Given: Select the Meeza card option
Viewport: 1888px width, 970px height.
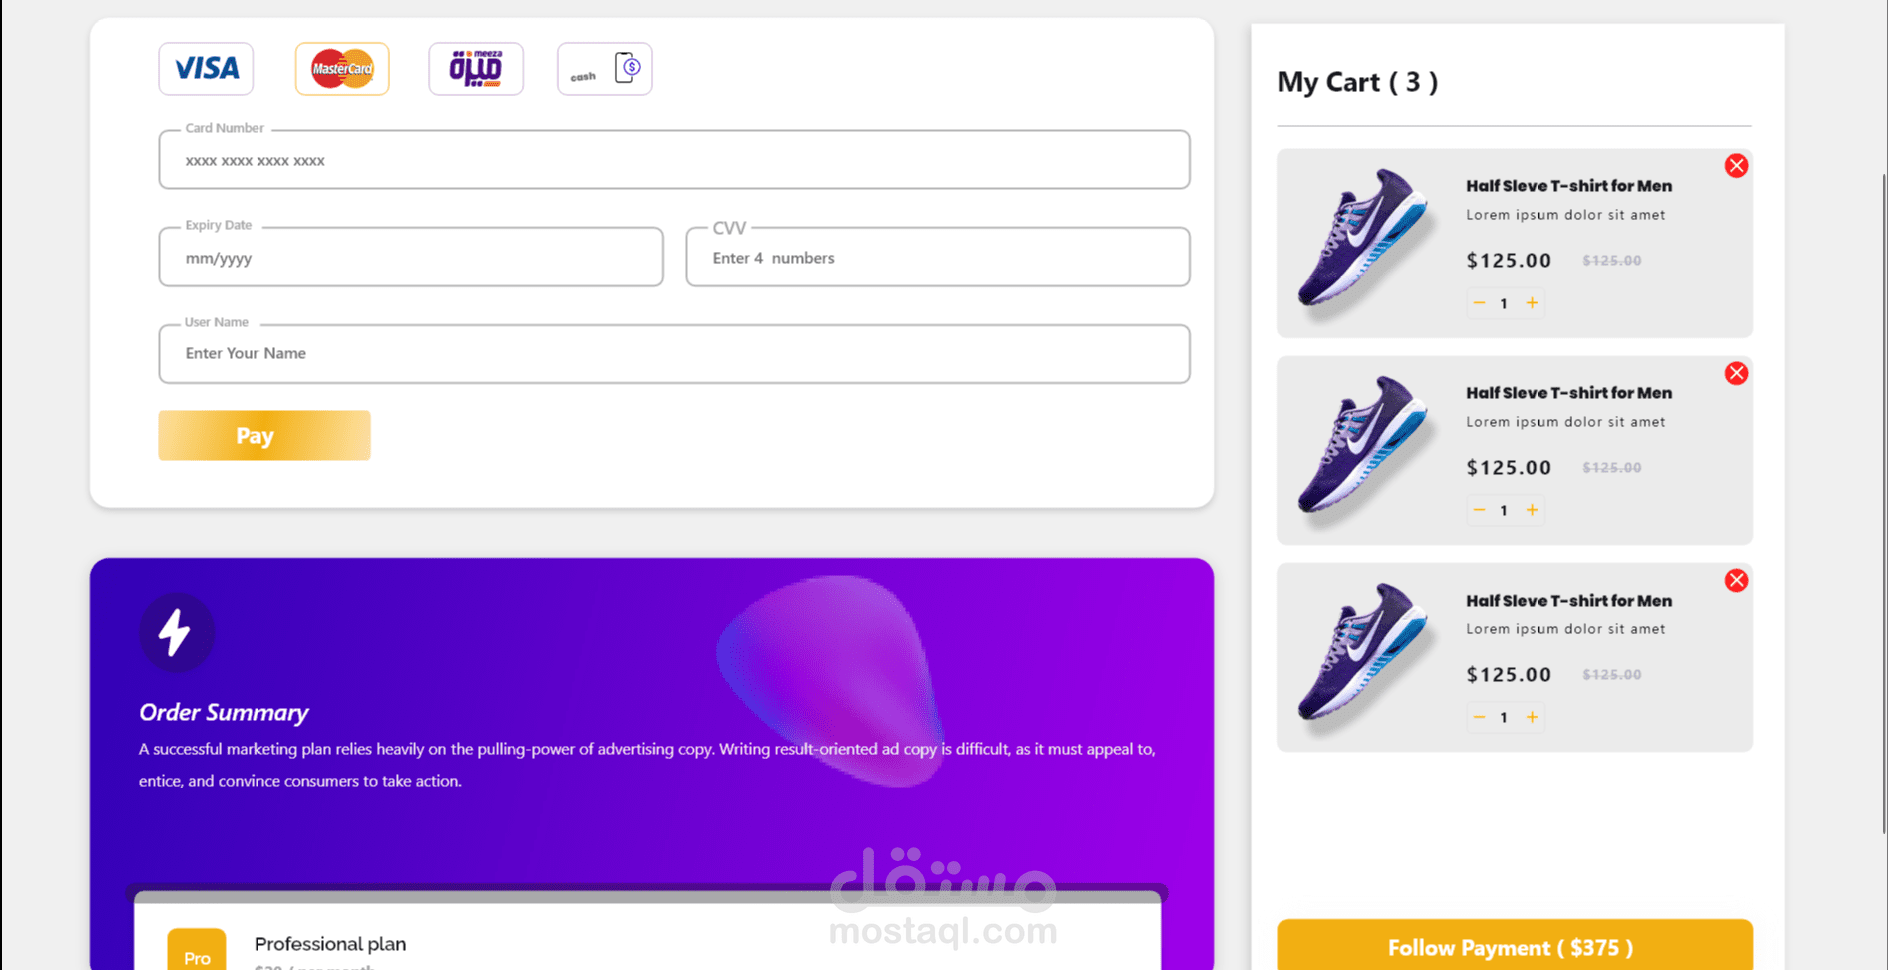Looking at the screenshot, I should coord(476,69).
